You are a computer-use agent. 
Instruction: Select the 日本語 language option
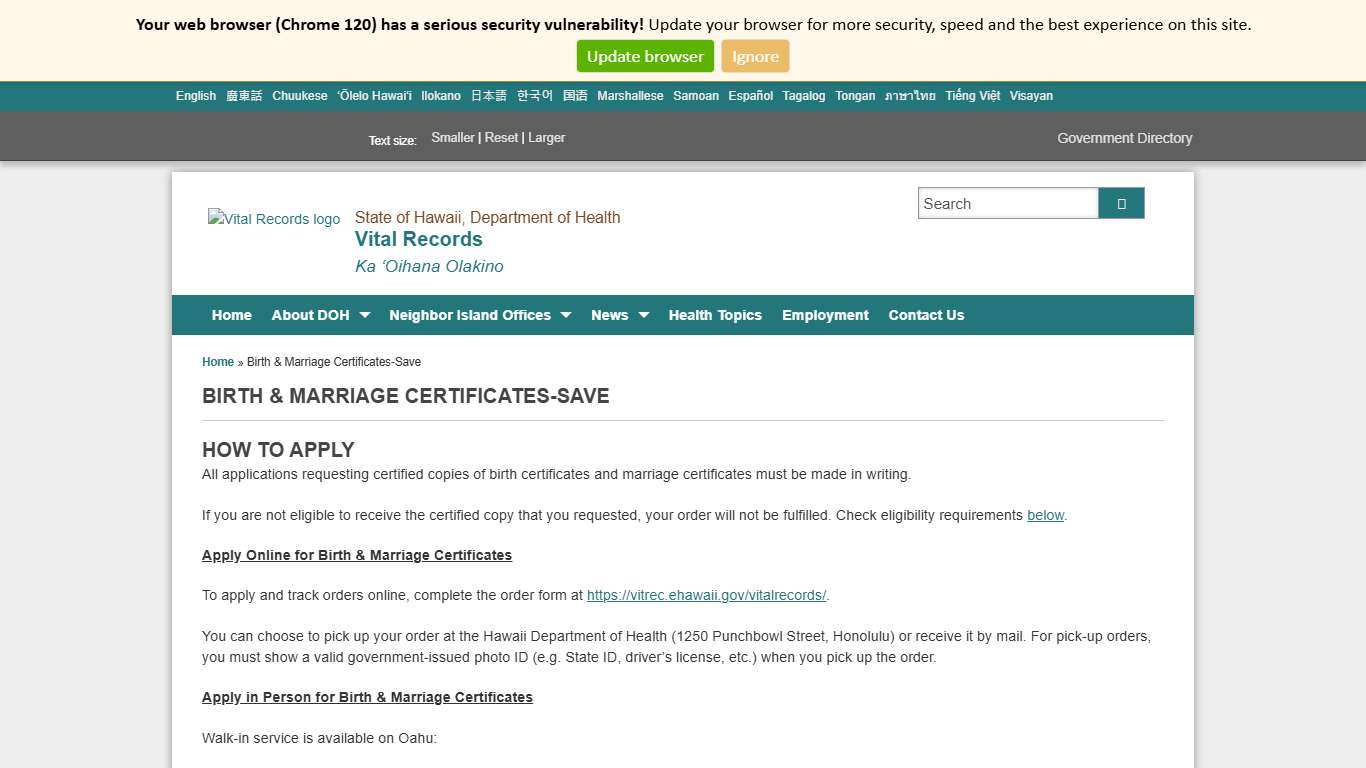[x=487, y=95]
